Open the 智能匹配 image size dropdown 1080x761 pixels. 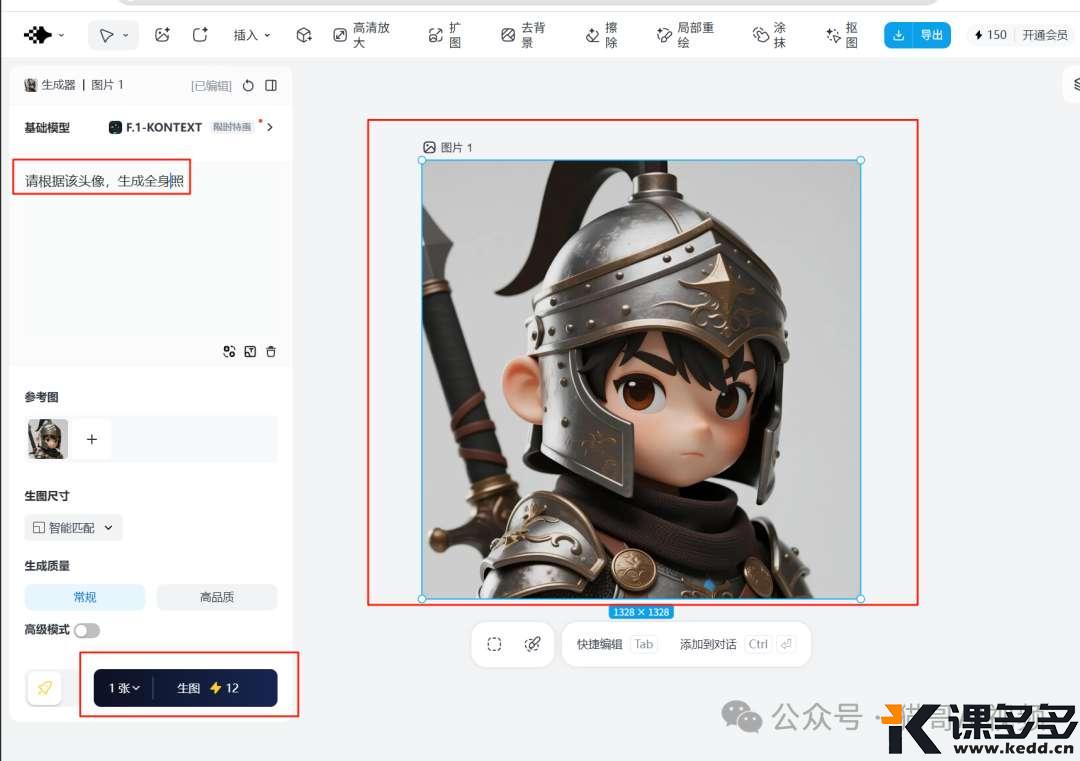[x=73, y=528]
